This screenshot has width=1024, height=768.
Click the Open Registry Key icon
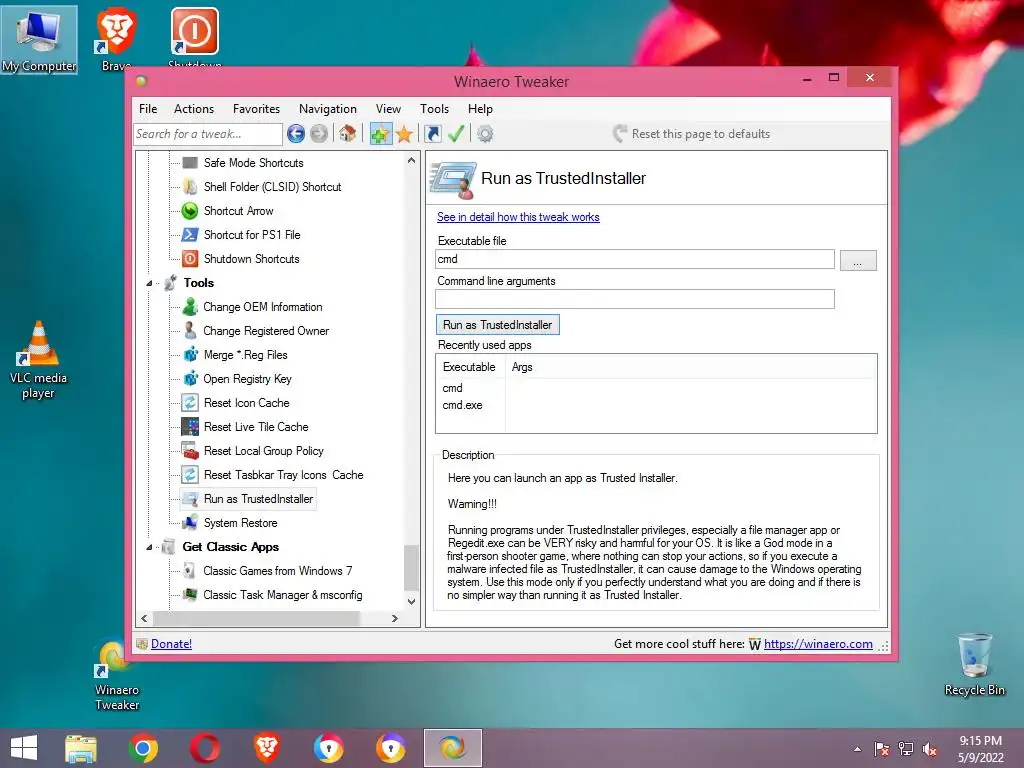pos(190,379)
